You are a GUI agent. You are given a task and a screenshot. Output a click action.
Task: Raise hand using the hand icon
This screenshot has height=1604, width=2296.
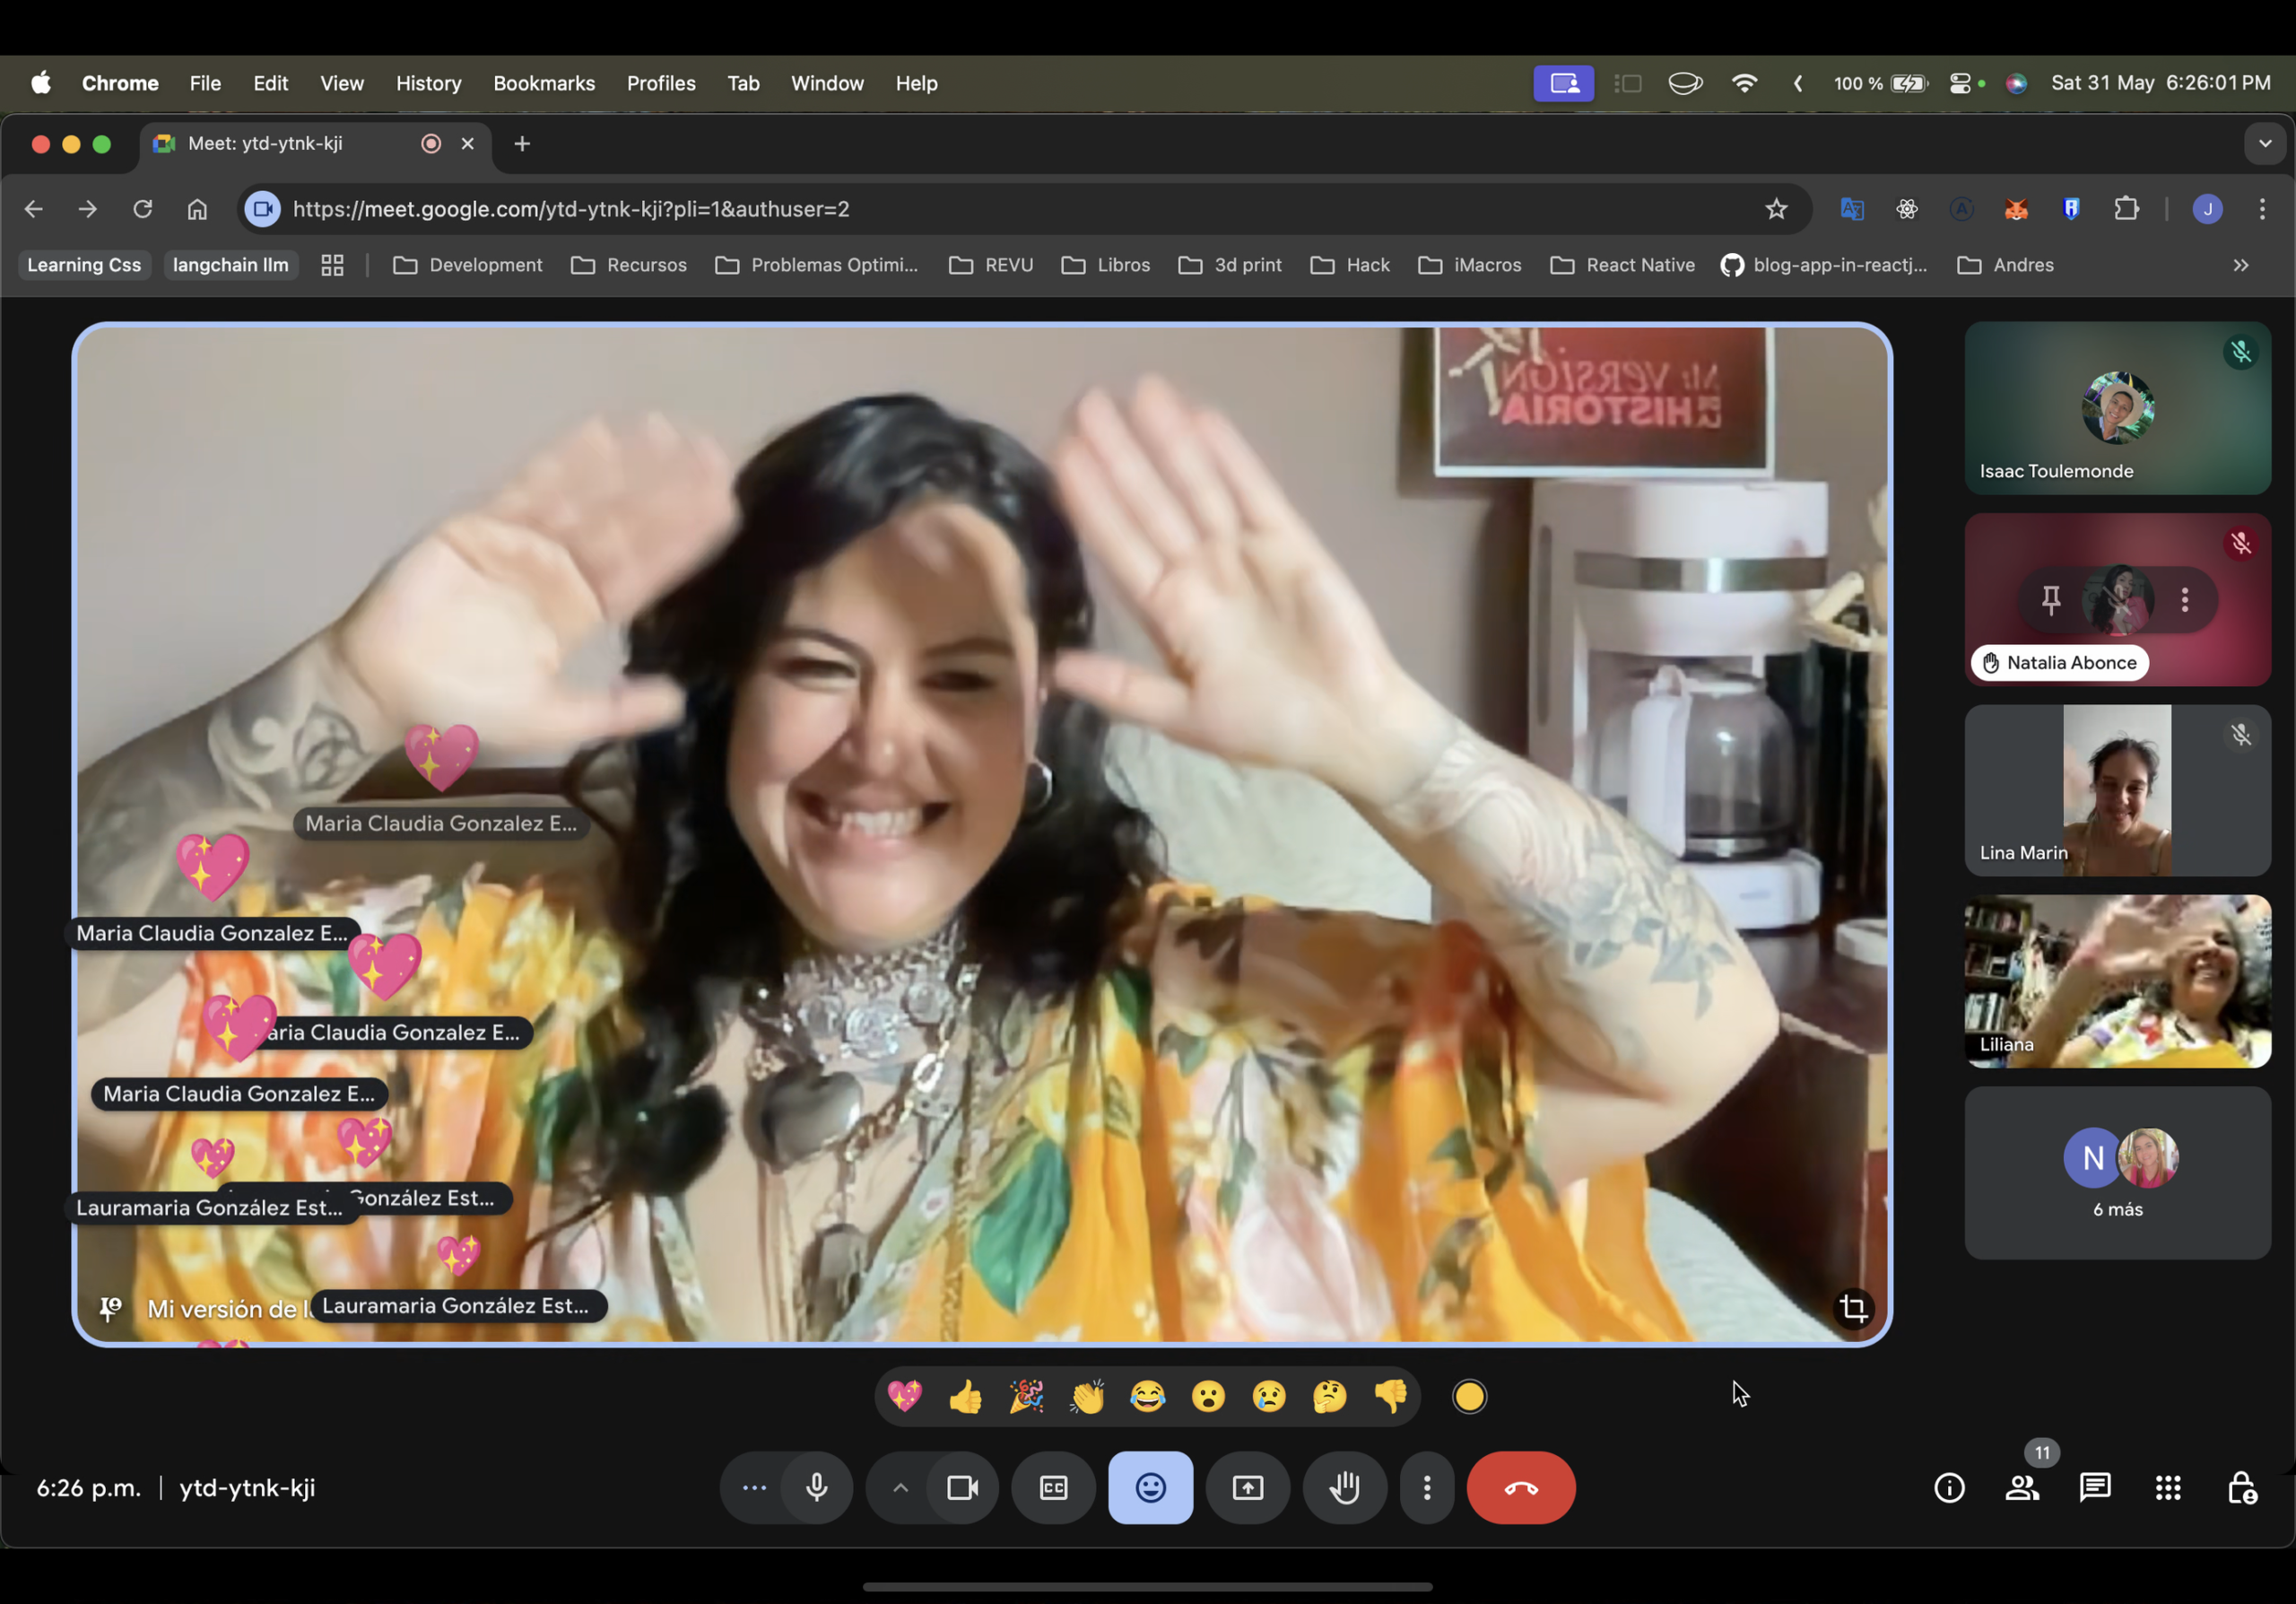[1344, 1487]
